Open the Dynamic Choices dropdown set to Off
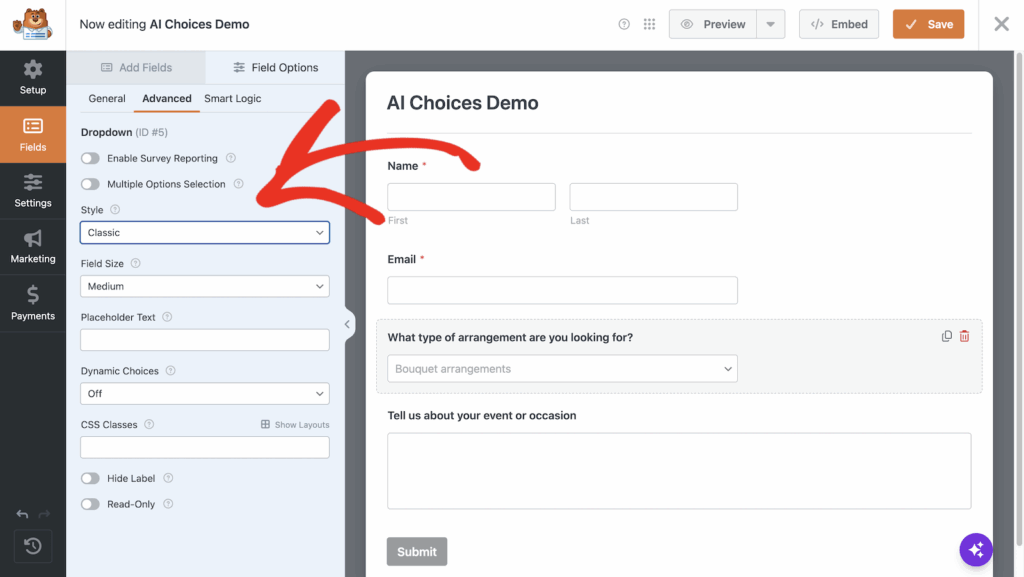The image size is (1024, 577). (205, 394)
